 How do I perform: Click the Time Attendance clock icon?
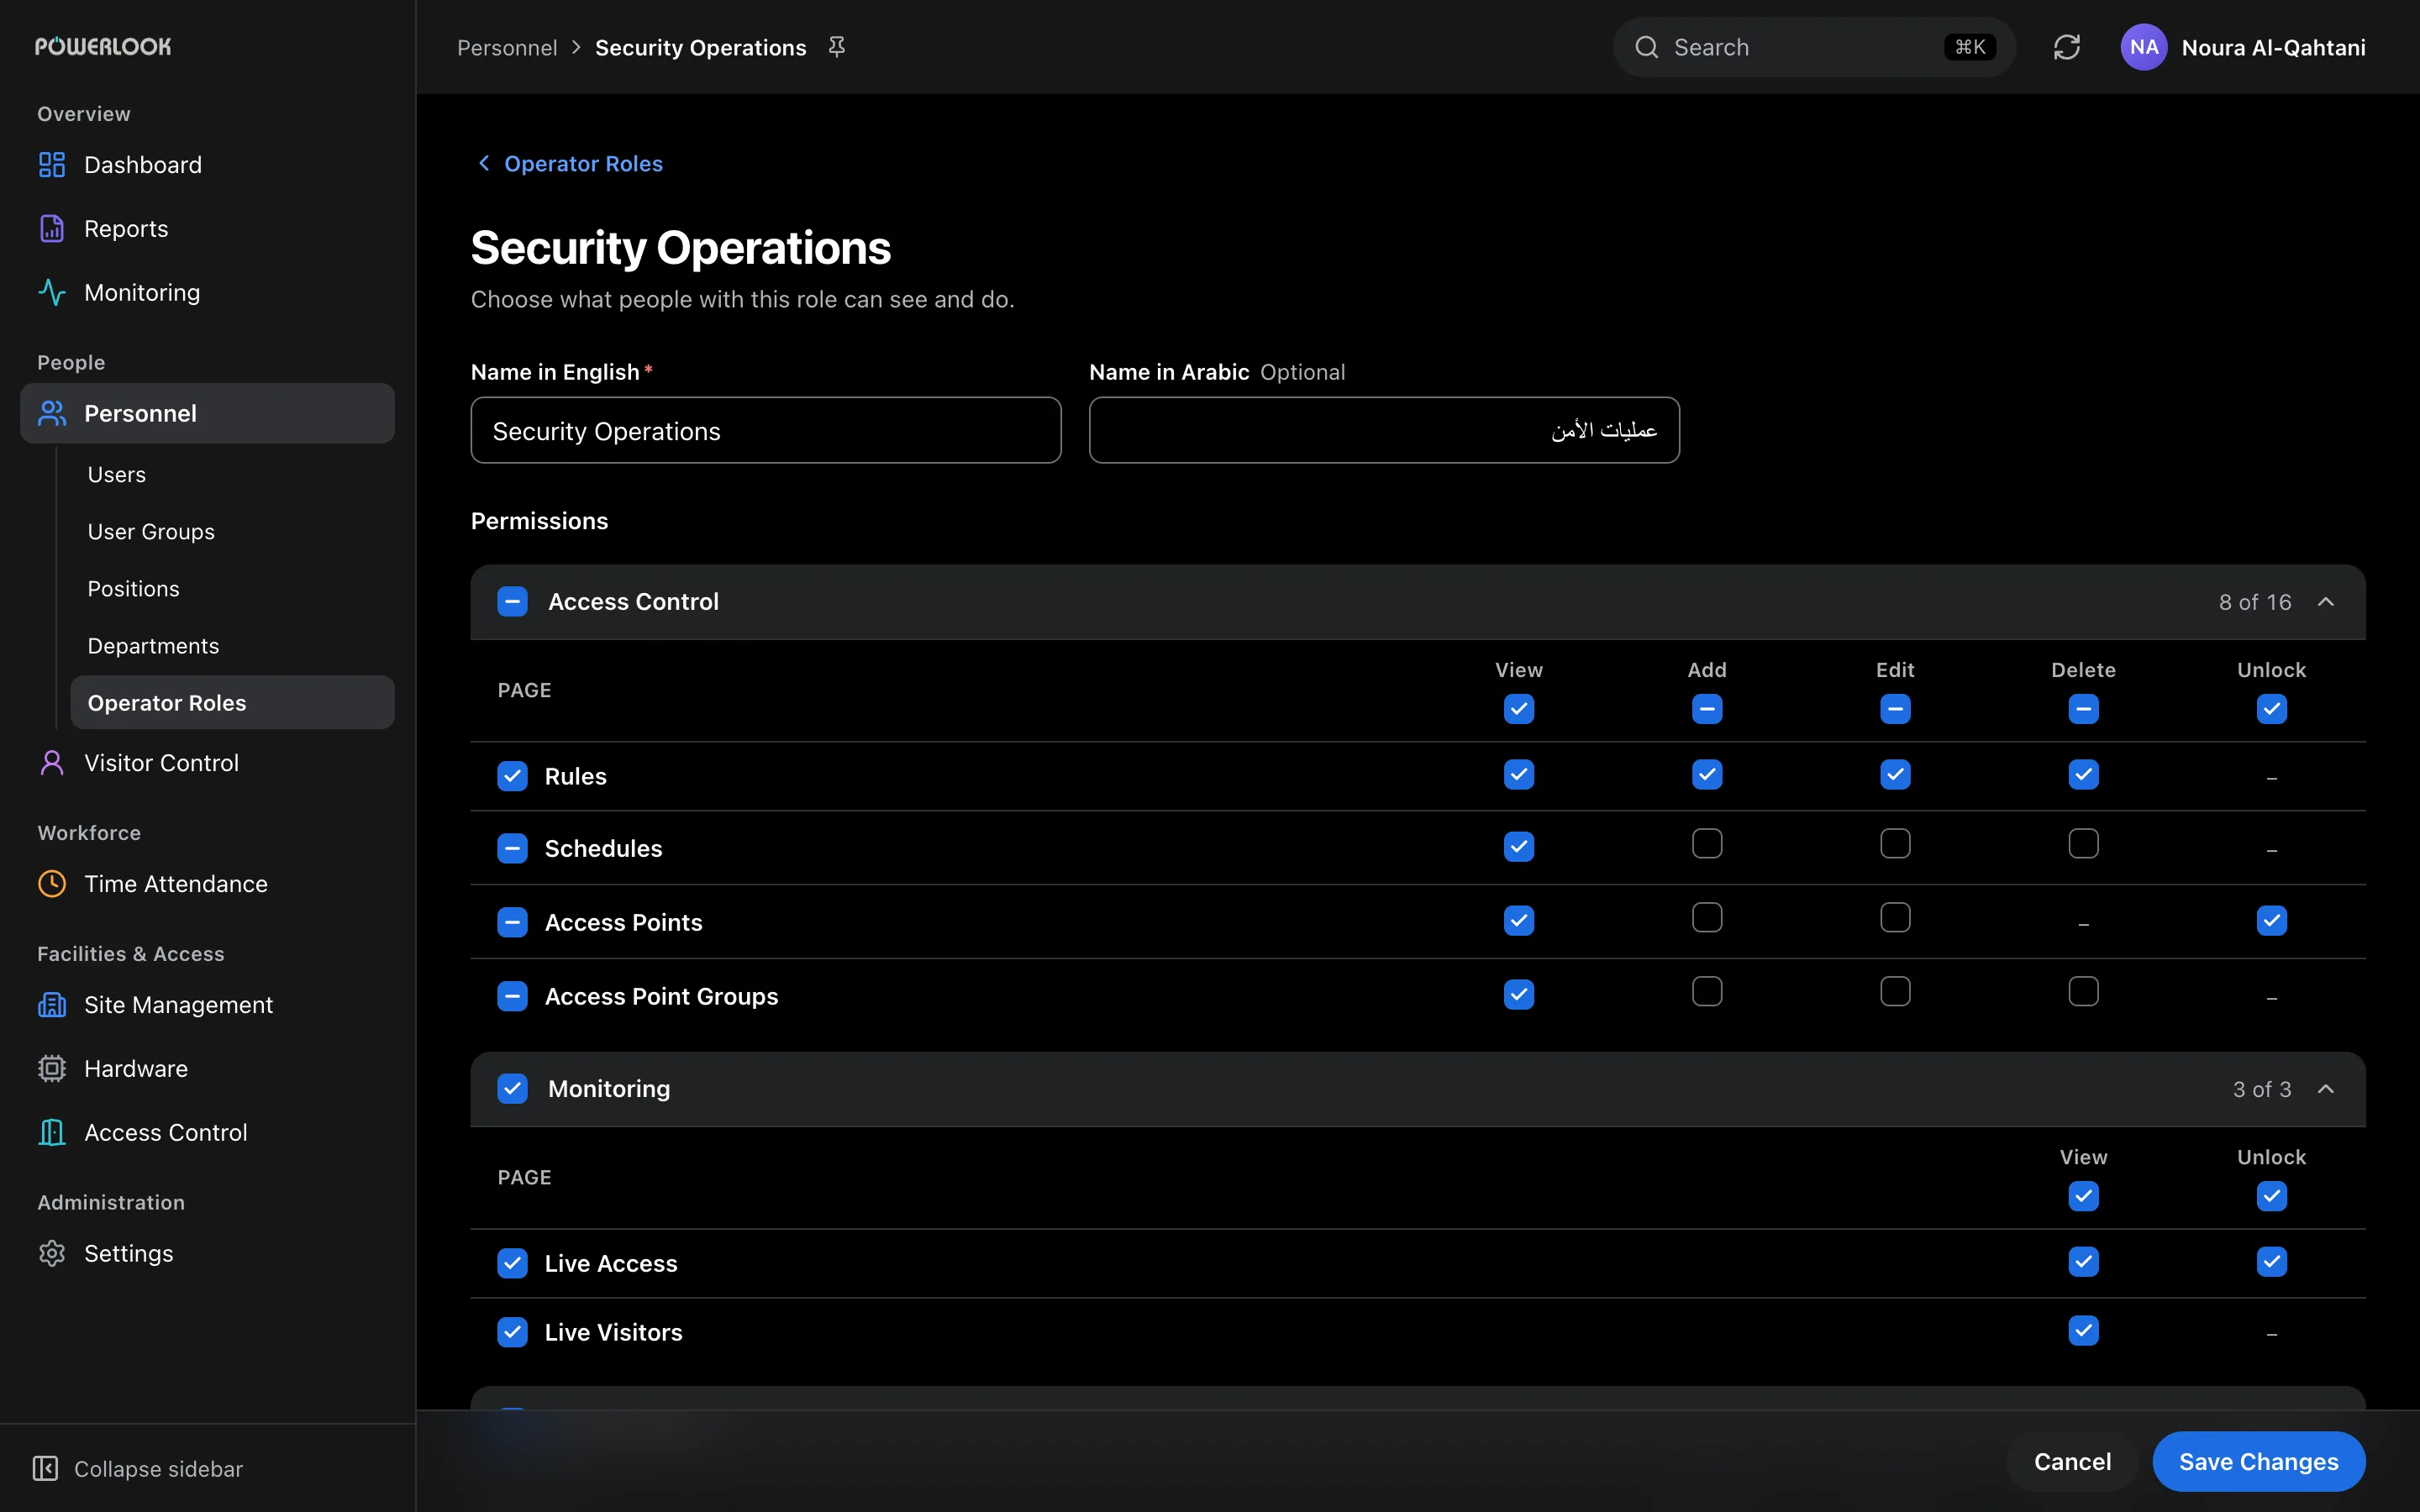pos(52,884)
